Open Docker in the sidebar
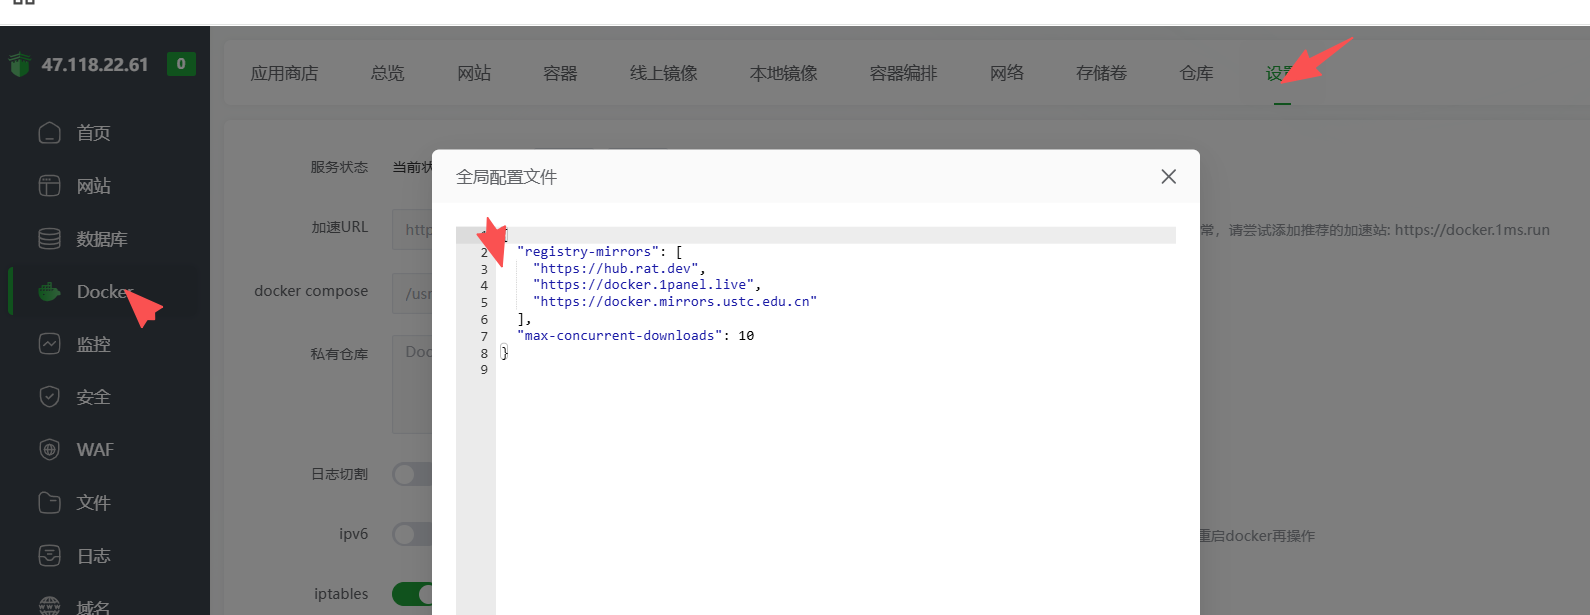This screenshot has height=615, width=1590. pyautogui.click(x=104, y=292)
